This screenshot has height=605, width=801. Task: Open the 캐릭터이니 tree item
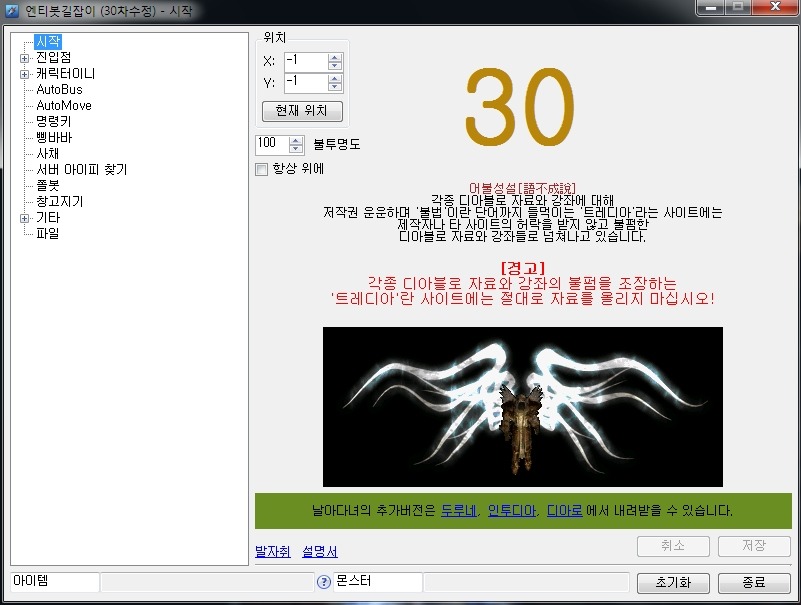pos(65,74)
